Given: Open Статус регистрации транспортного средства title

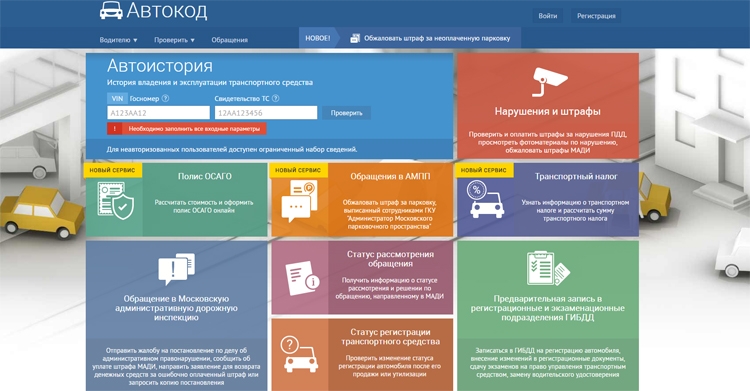Looking at the screenshot, I should (390, 336).
